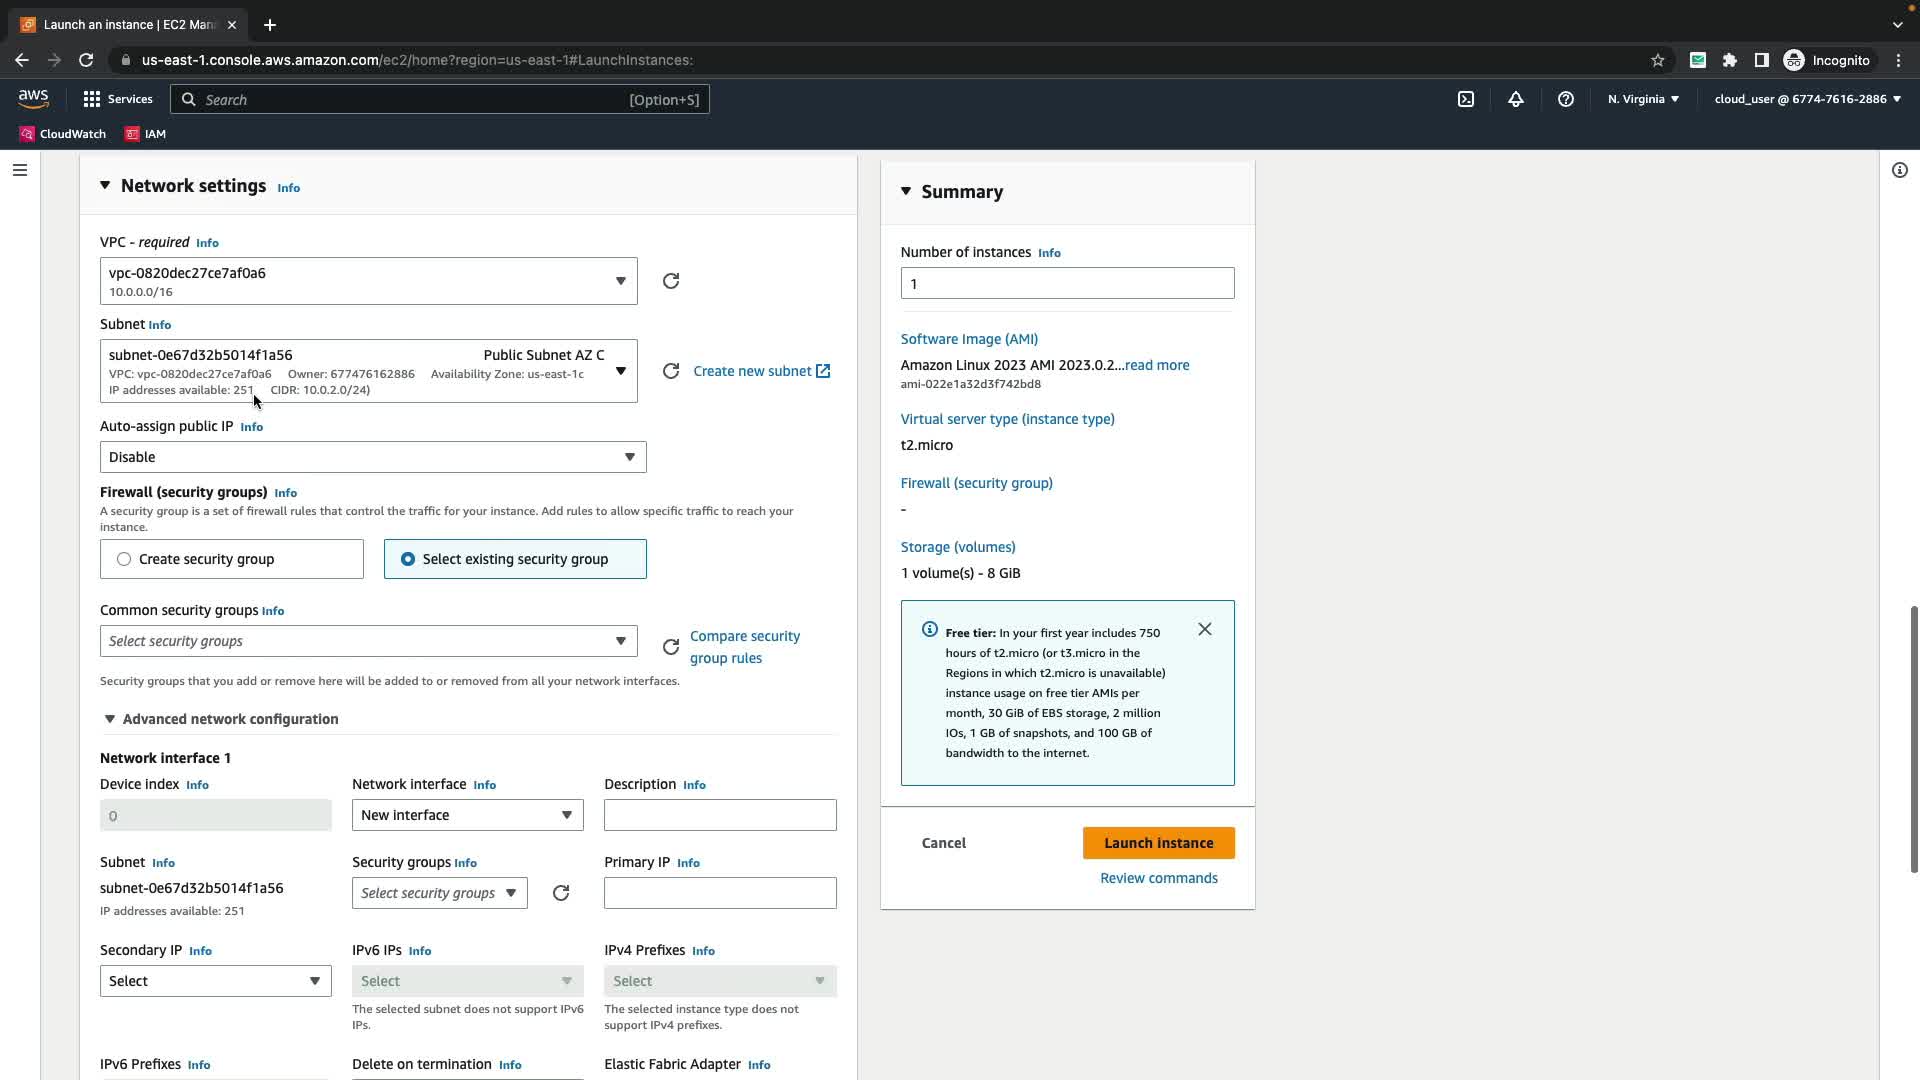Open the AWS support help icon
1920x1080 pixels.
click(1566, 99)
